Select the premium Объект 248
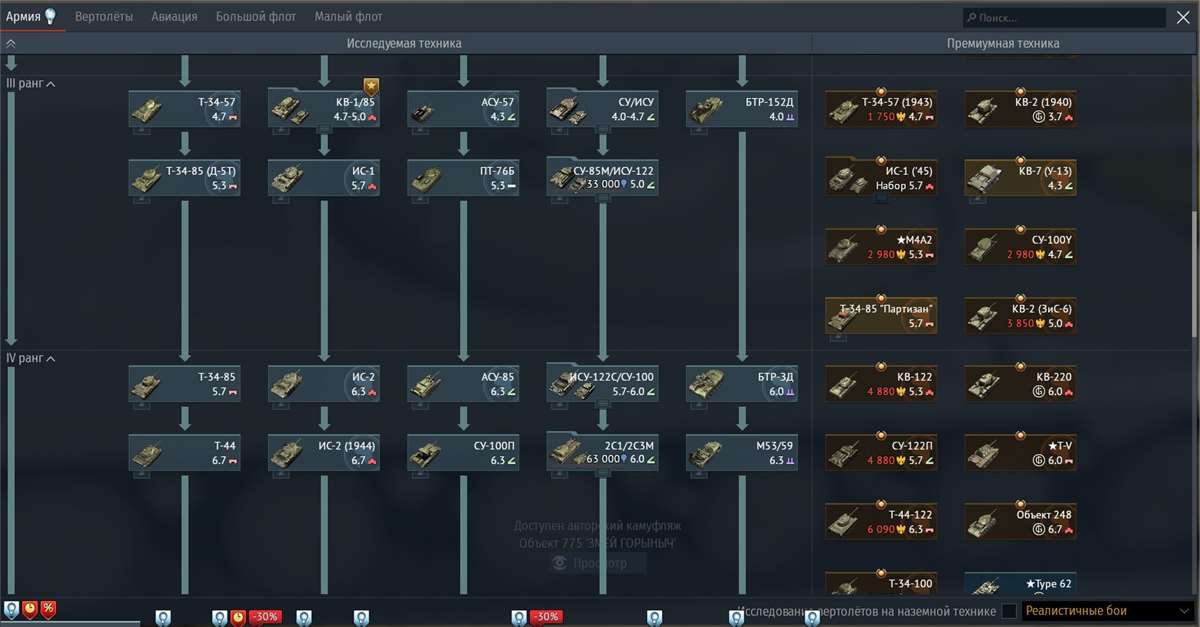This screenshot has width=1200, height=627. point(1019,520)
